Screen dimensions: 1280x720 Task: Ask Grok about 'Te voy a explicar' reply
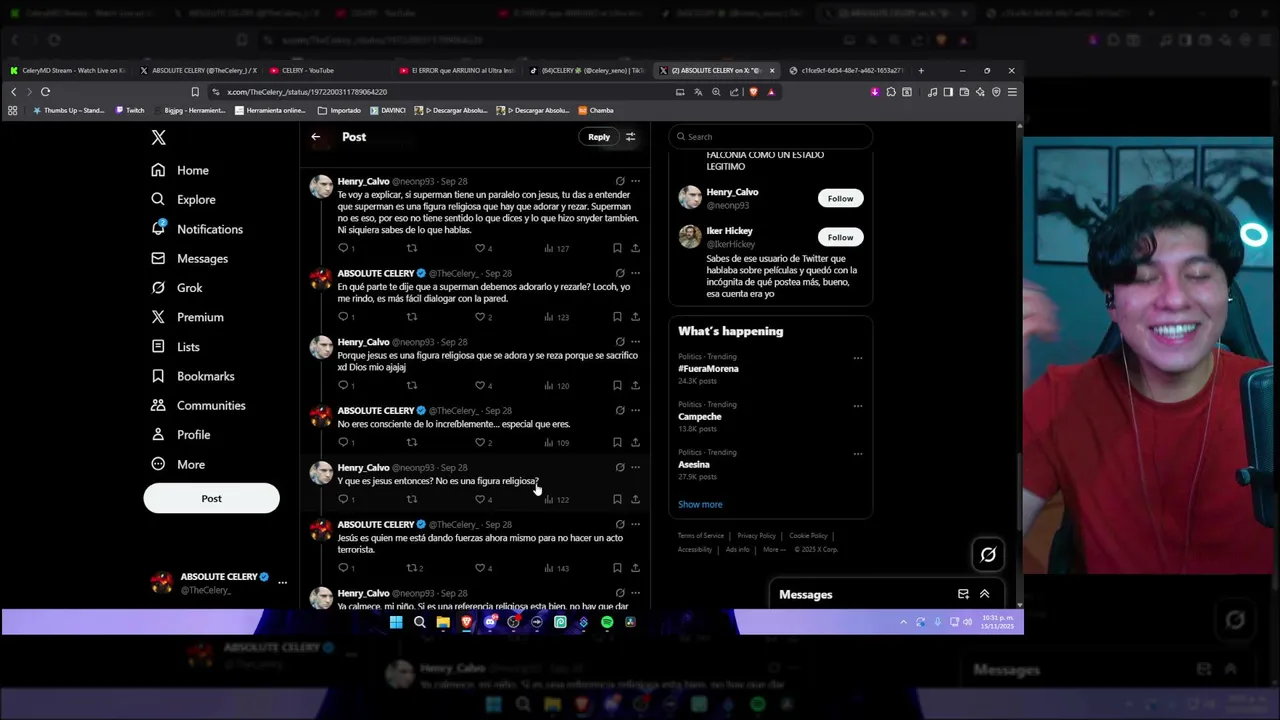[x=620, y=181]
